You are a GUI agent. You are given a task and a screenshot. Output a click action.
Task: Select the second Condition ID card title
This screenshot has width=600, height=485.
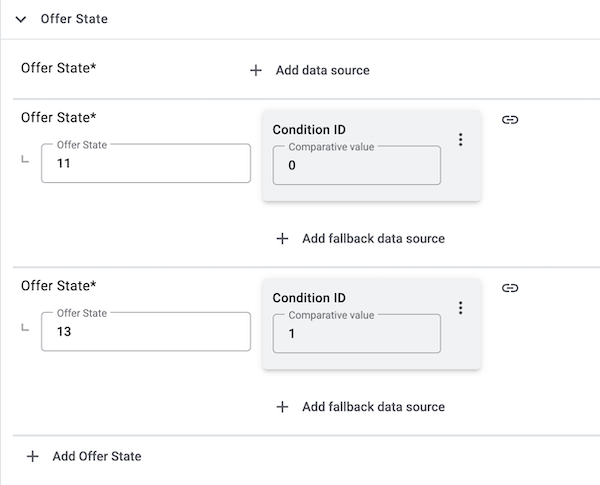pos(309,297)
